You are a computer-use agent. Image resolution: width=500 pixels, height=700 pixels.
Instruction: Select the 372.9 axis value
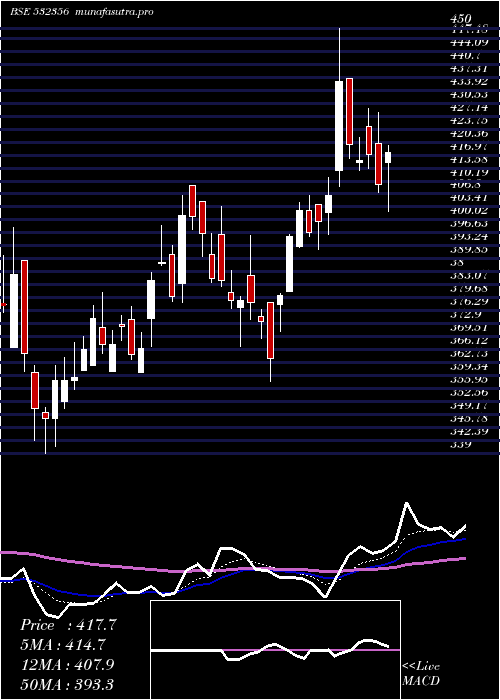pos(466,314)
